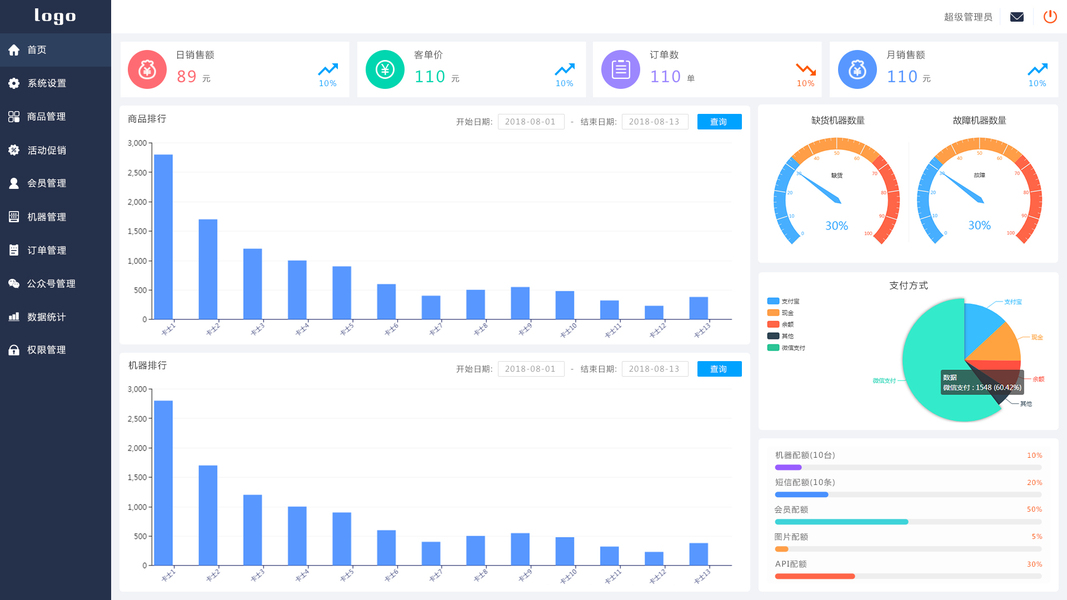
Task: Click the 缺货机器数量 gauge needle
Action: tap(819, 188)
